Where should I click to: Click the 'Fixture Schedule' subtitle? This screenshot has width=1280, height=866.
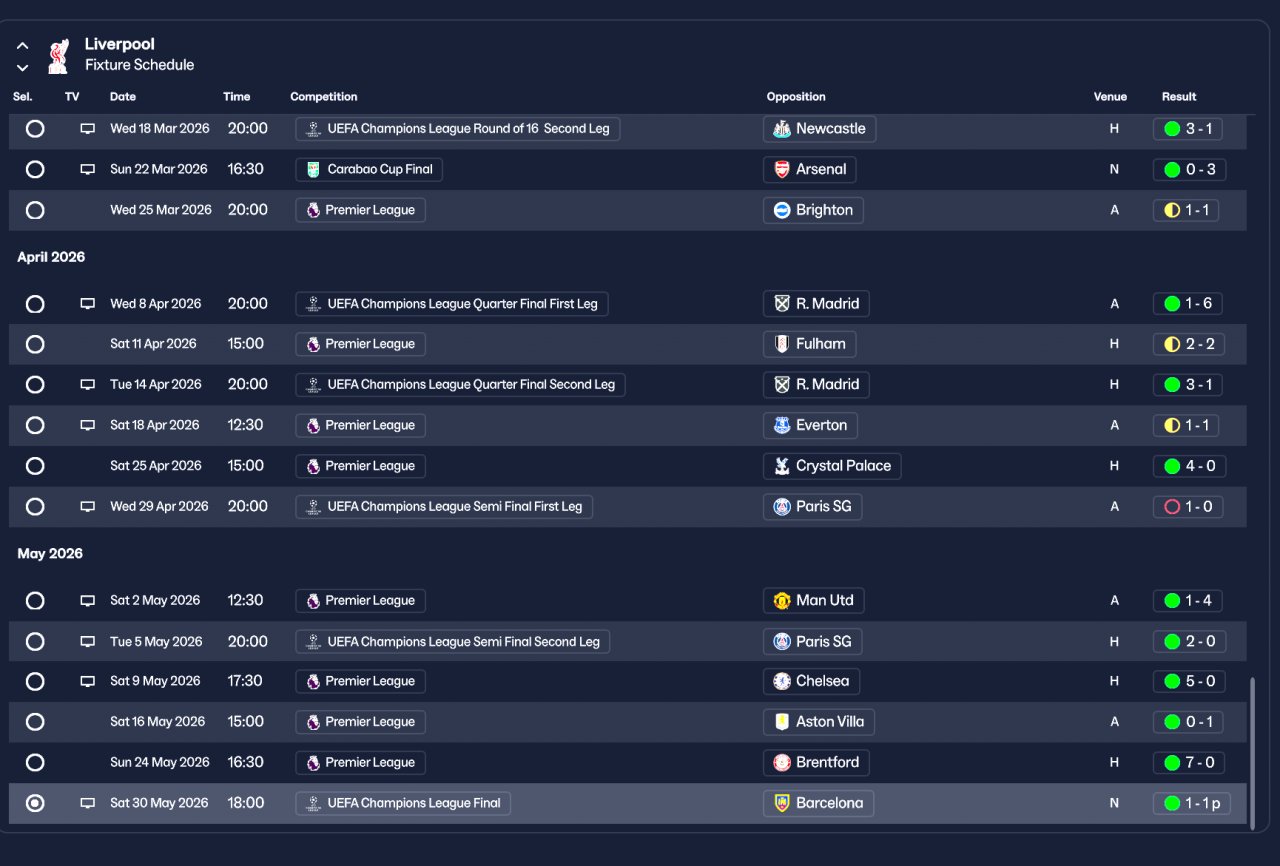140,65
